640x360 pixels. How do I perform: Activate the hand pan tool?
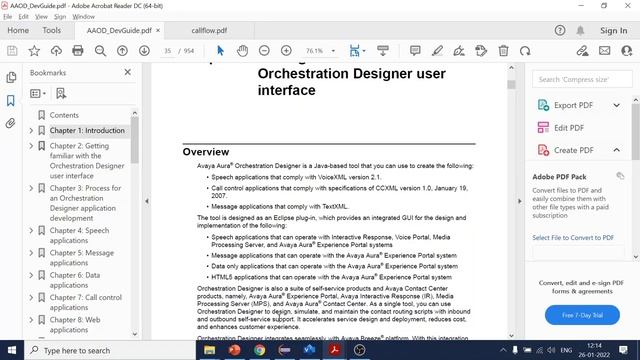tap(242, 51)
